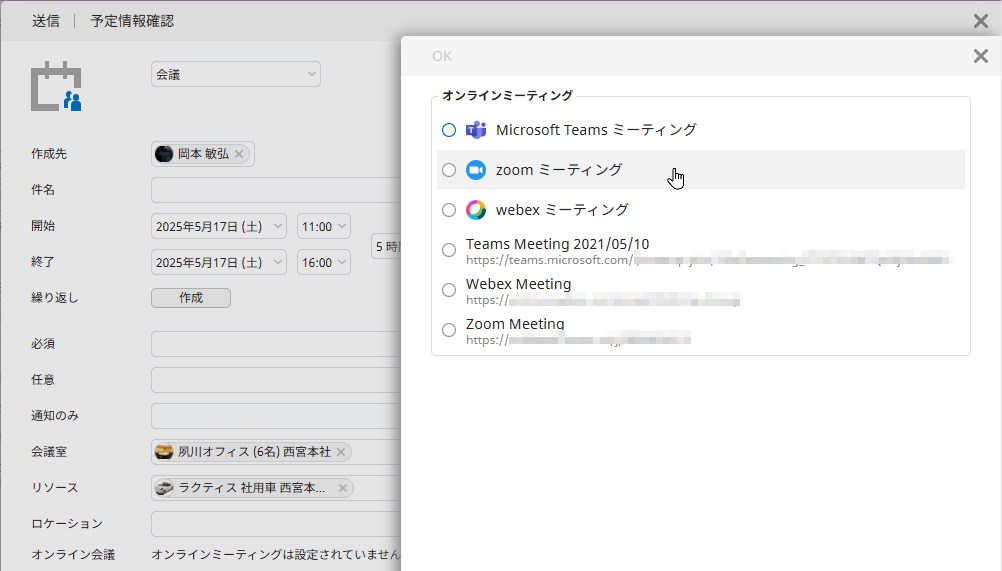Close the online meeting selection panel
The image size is (1002, 571).
(x=980, y=56)
